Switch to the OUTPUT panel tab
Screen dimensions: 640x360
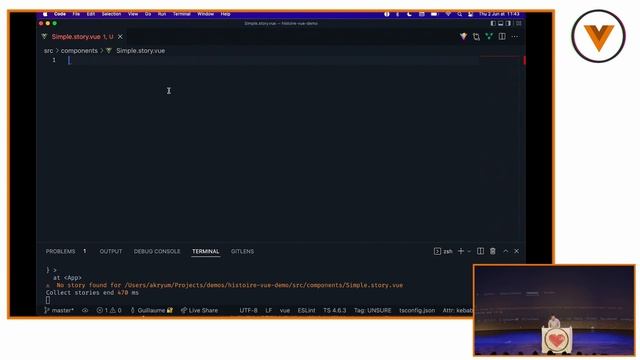111,251
